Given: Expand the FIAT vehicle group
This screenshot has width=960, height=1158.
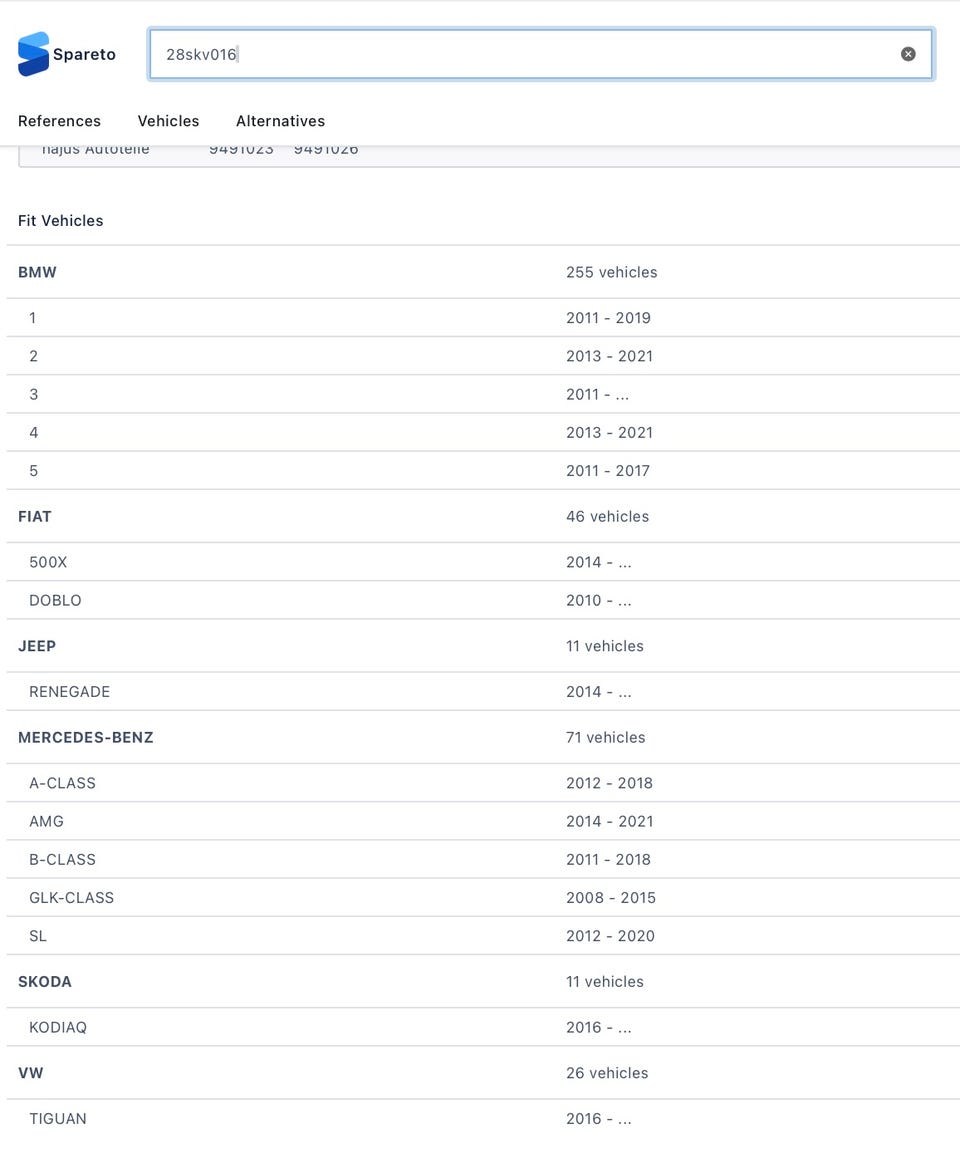Looking at the screenshot, I should tap(483, 516).
